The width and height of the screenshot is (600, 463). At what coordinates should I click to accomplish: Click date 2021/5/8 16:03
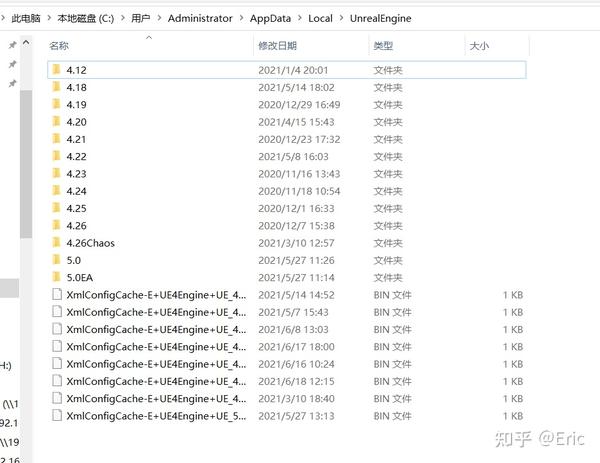pos(293,157)
